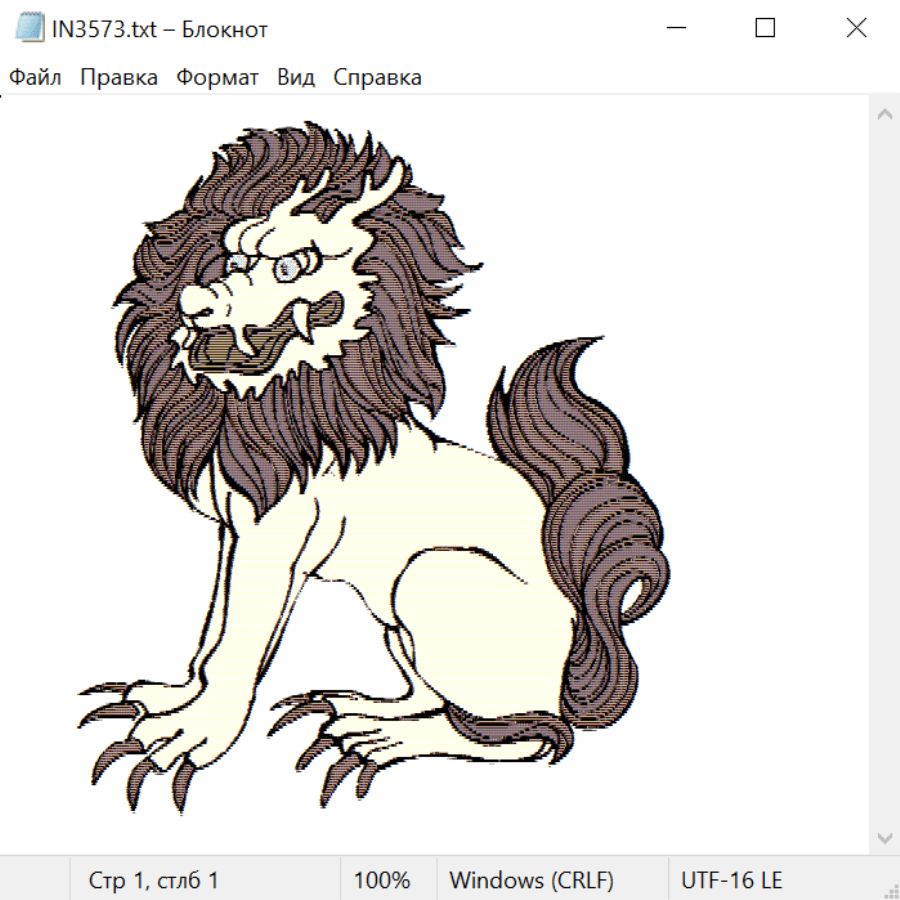The height and width of the screenshot is (900, 900).
Task: Maximize the Notepad window
Action: pyautogui.click(x=765, y=29)
